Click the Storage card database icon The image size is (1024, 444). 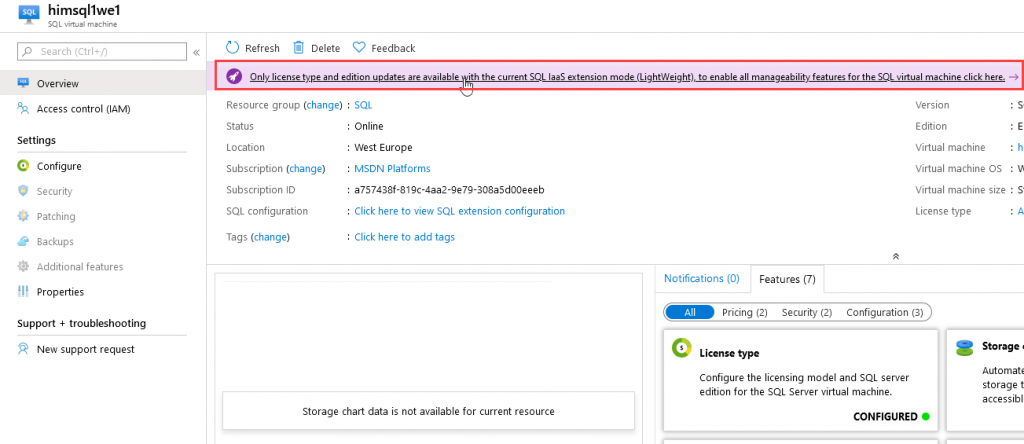coord(964,348)
